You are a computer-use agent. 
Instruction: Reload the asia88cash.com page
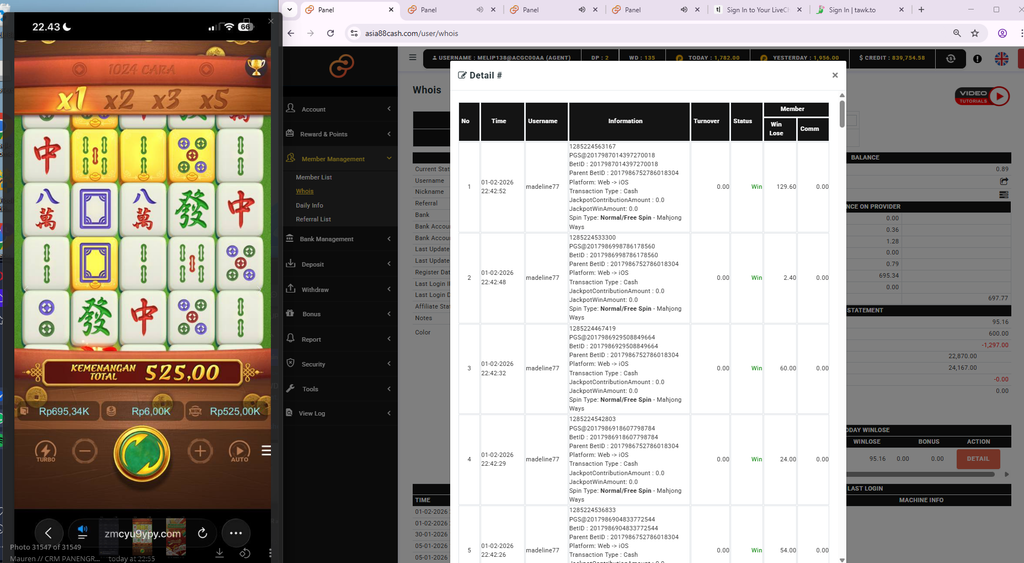coord(330,33)
